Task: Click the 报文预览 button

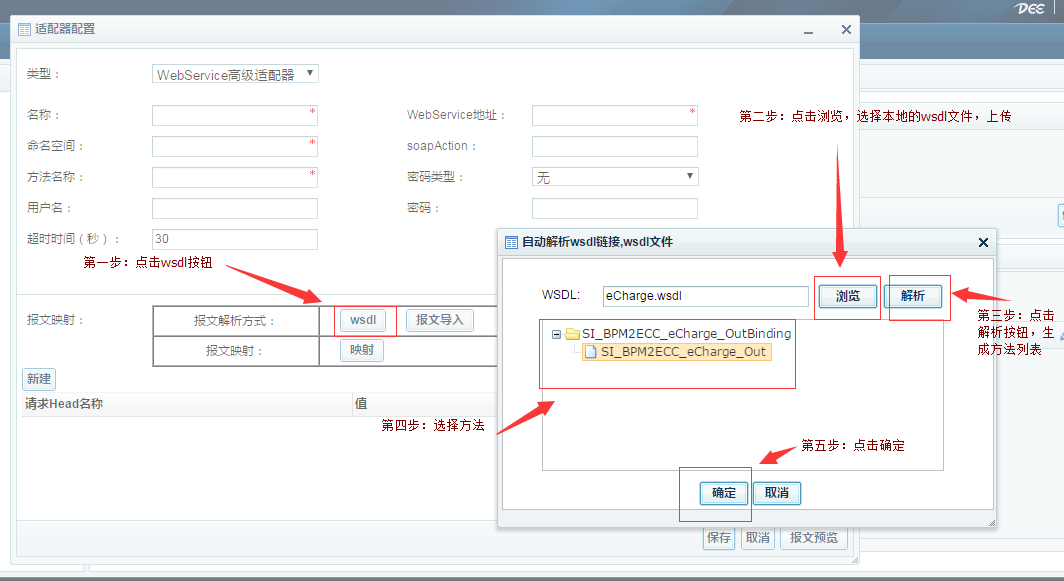Action: pyautogui.click(x=814, y=538)
